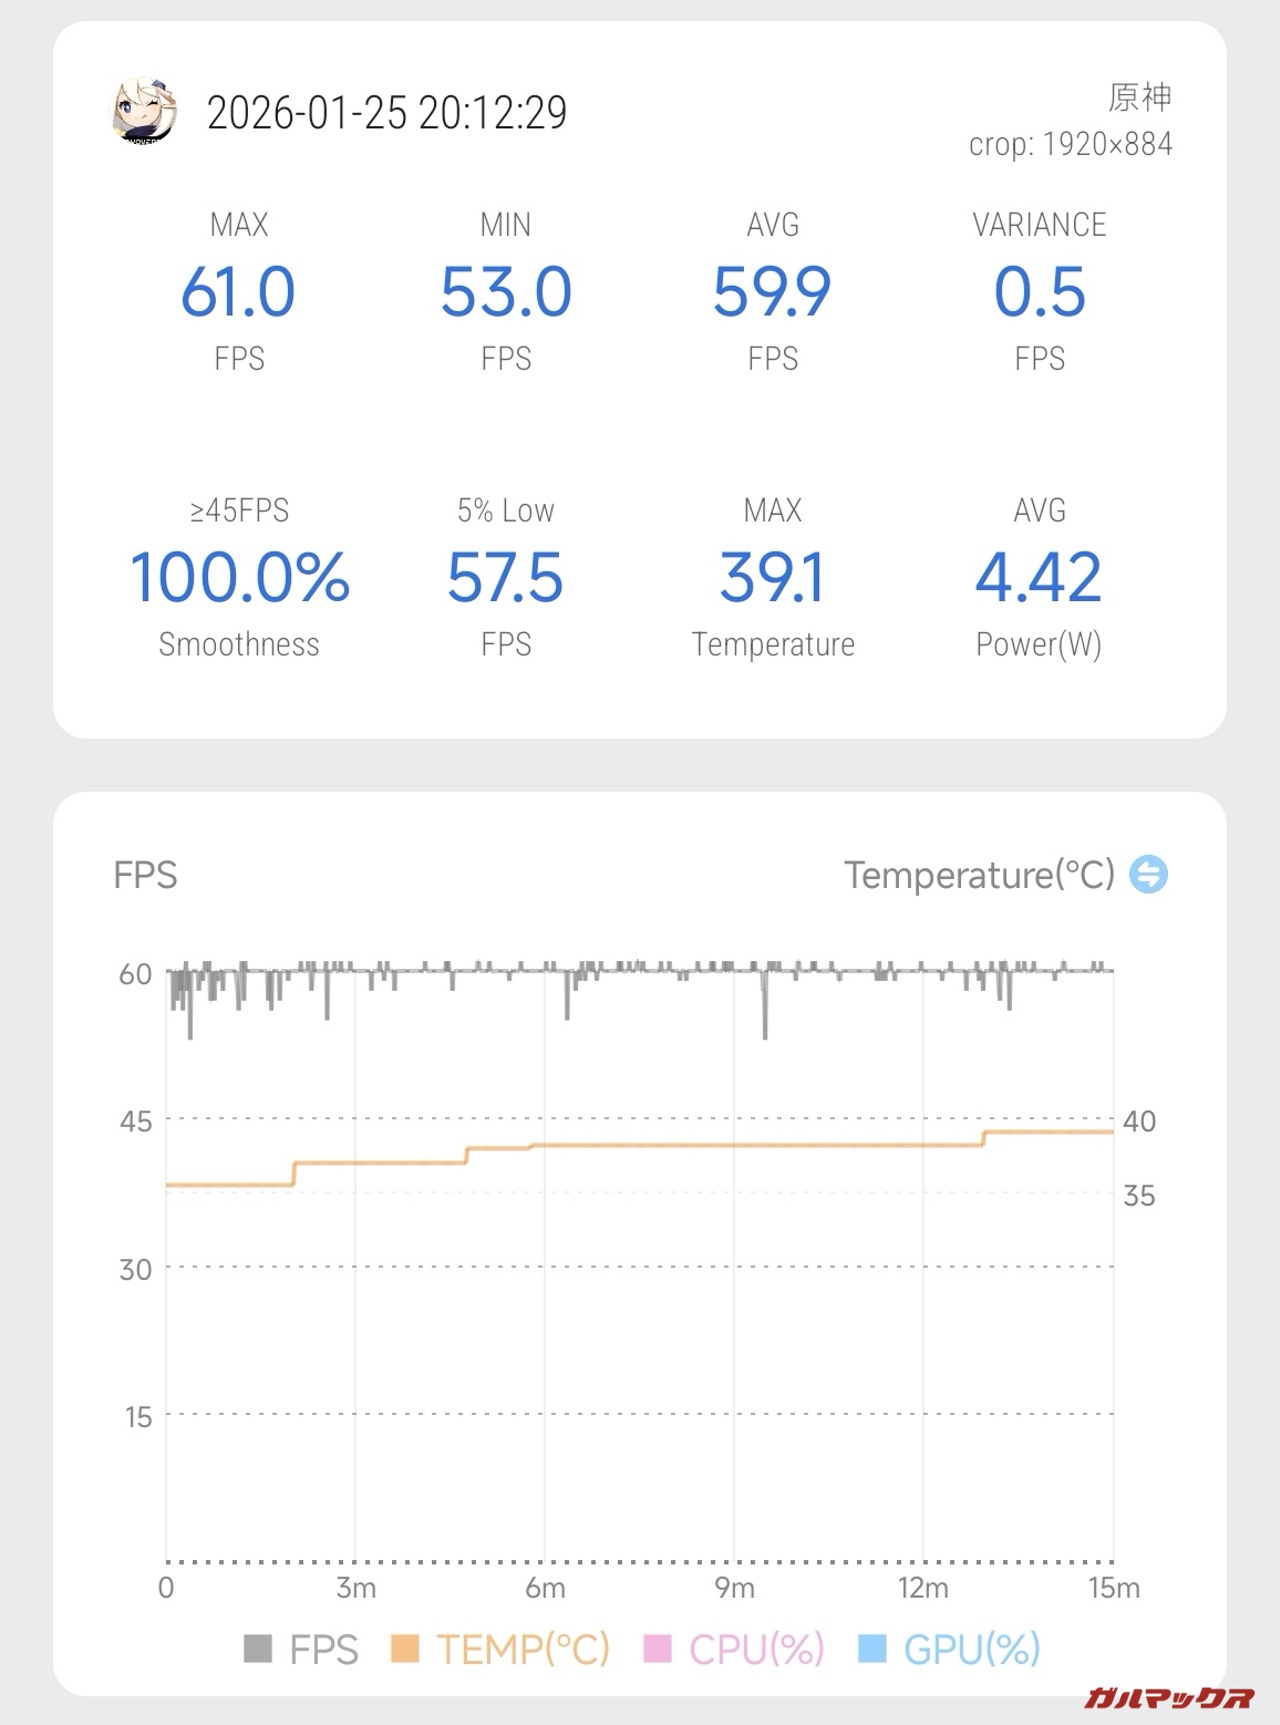Click the AVG Power 4.42 value
This screenshot has width=1280, height=1725.
coord(1039,578)
